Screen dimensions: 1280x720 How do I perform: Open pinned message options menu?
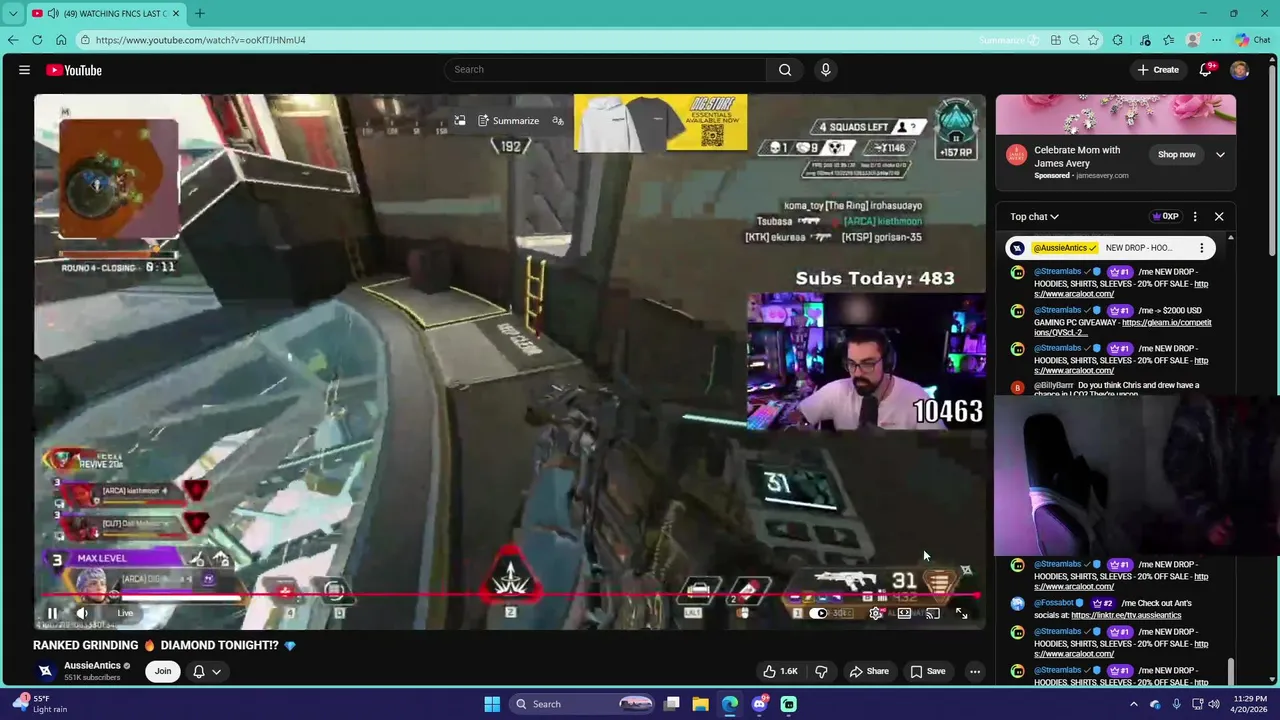click(1201, 248)
